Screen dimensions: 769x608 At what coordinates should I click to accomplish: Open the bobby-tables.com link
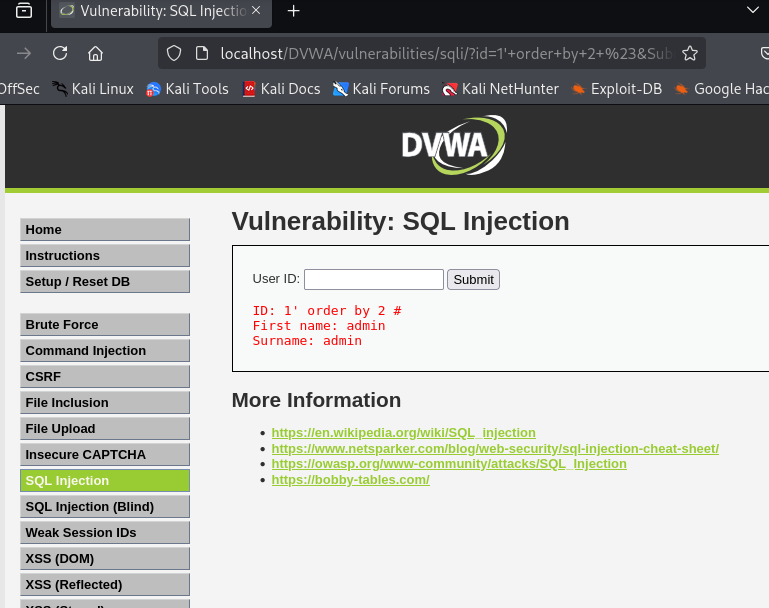click(351, 480)
